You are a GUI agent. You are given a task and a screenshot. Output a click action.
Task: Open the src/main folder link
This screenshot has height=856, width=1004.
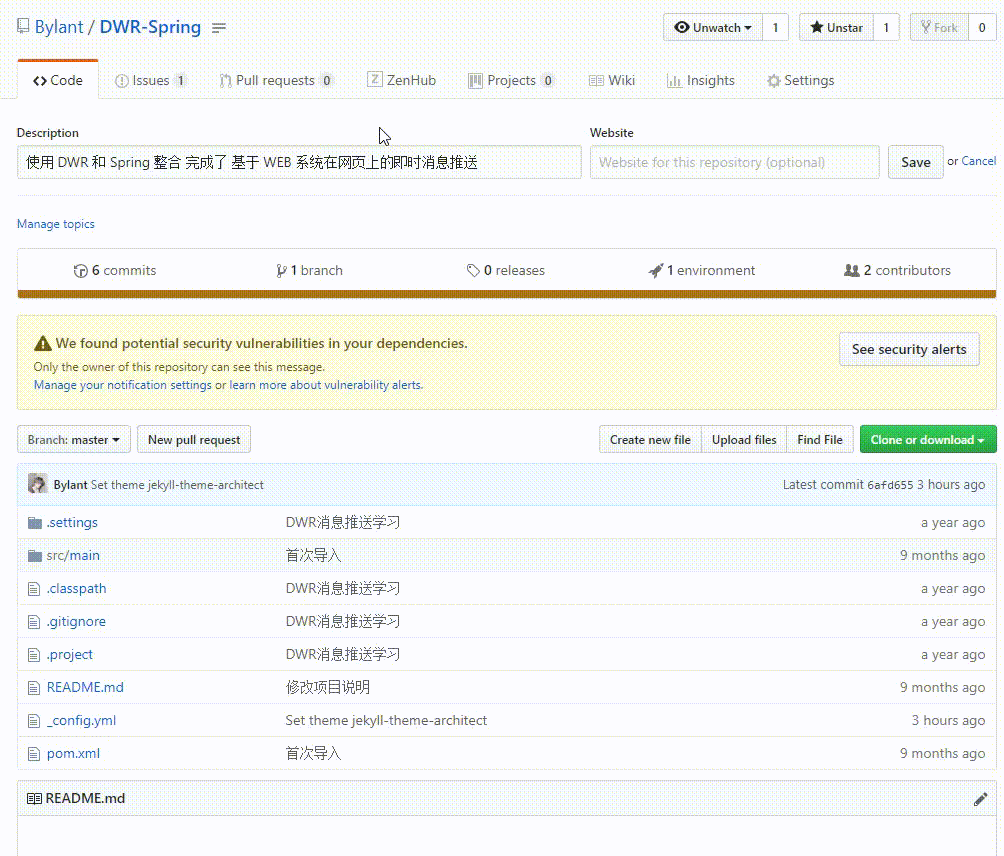[73, 555]
